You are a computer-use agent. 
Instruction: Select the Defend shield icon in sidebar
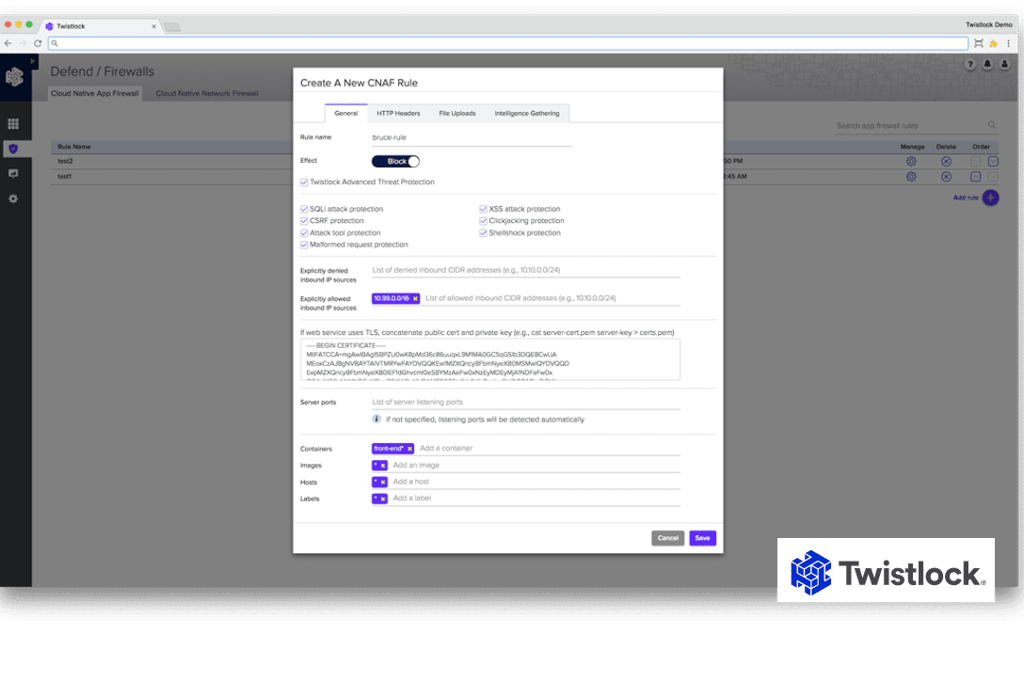[13, 149]
